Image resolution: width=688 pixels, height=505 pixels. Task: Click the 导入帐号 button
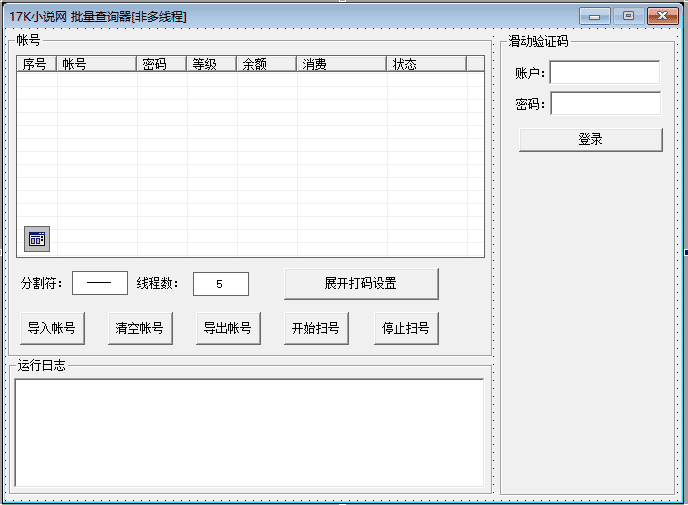pos(52,328)
